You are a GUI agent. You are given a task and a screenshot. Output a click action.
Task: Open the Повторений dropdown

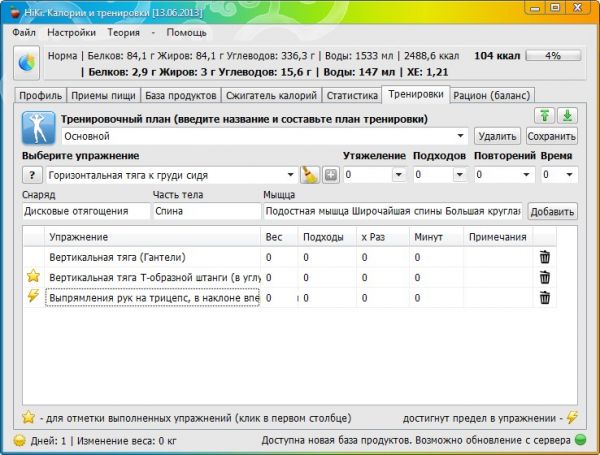[527, 175]
